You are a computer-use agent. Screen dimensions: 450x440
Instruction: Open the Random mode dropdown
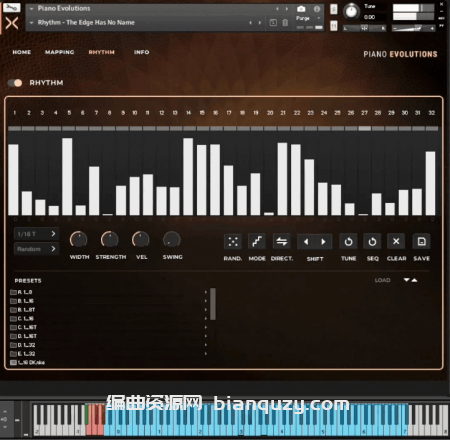[x=37, y=249]
